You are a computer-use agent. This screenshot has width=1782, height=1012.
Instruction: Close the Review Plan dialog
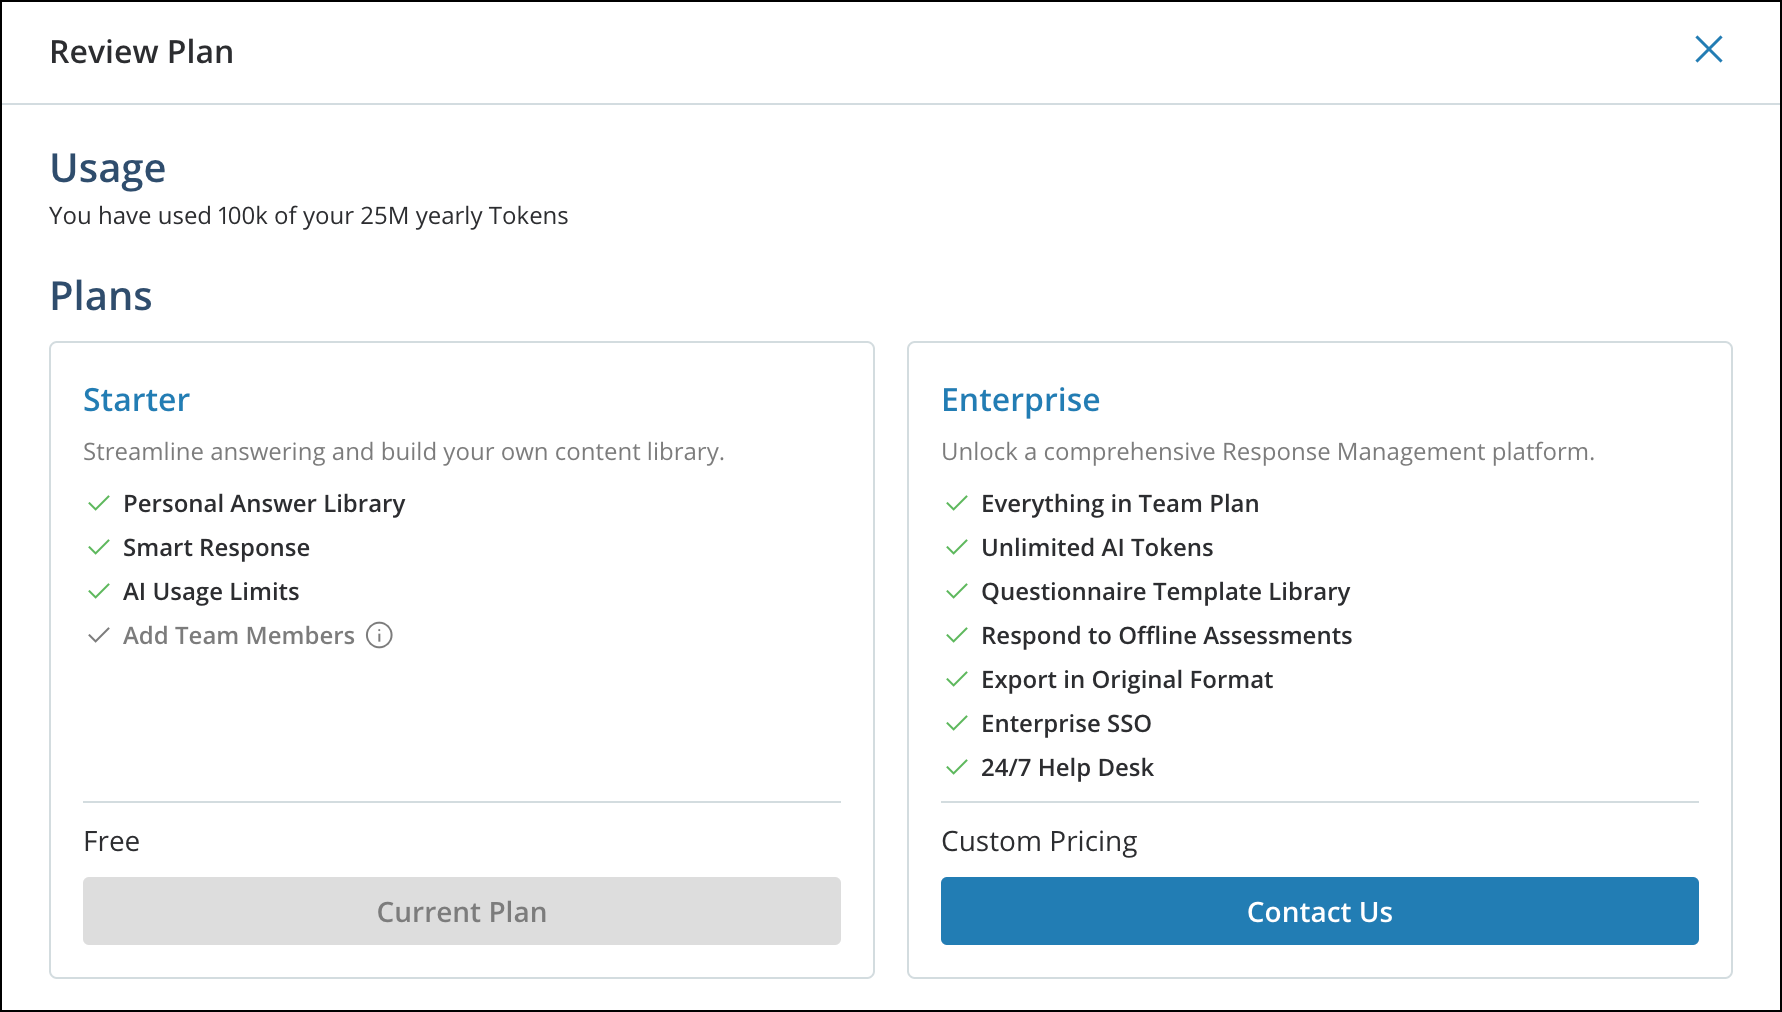tap(1709, 49)
